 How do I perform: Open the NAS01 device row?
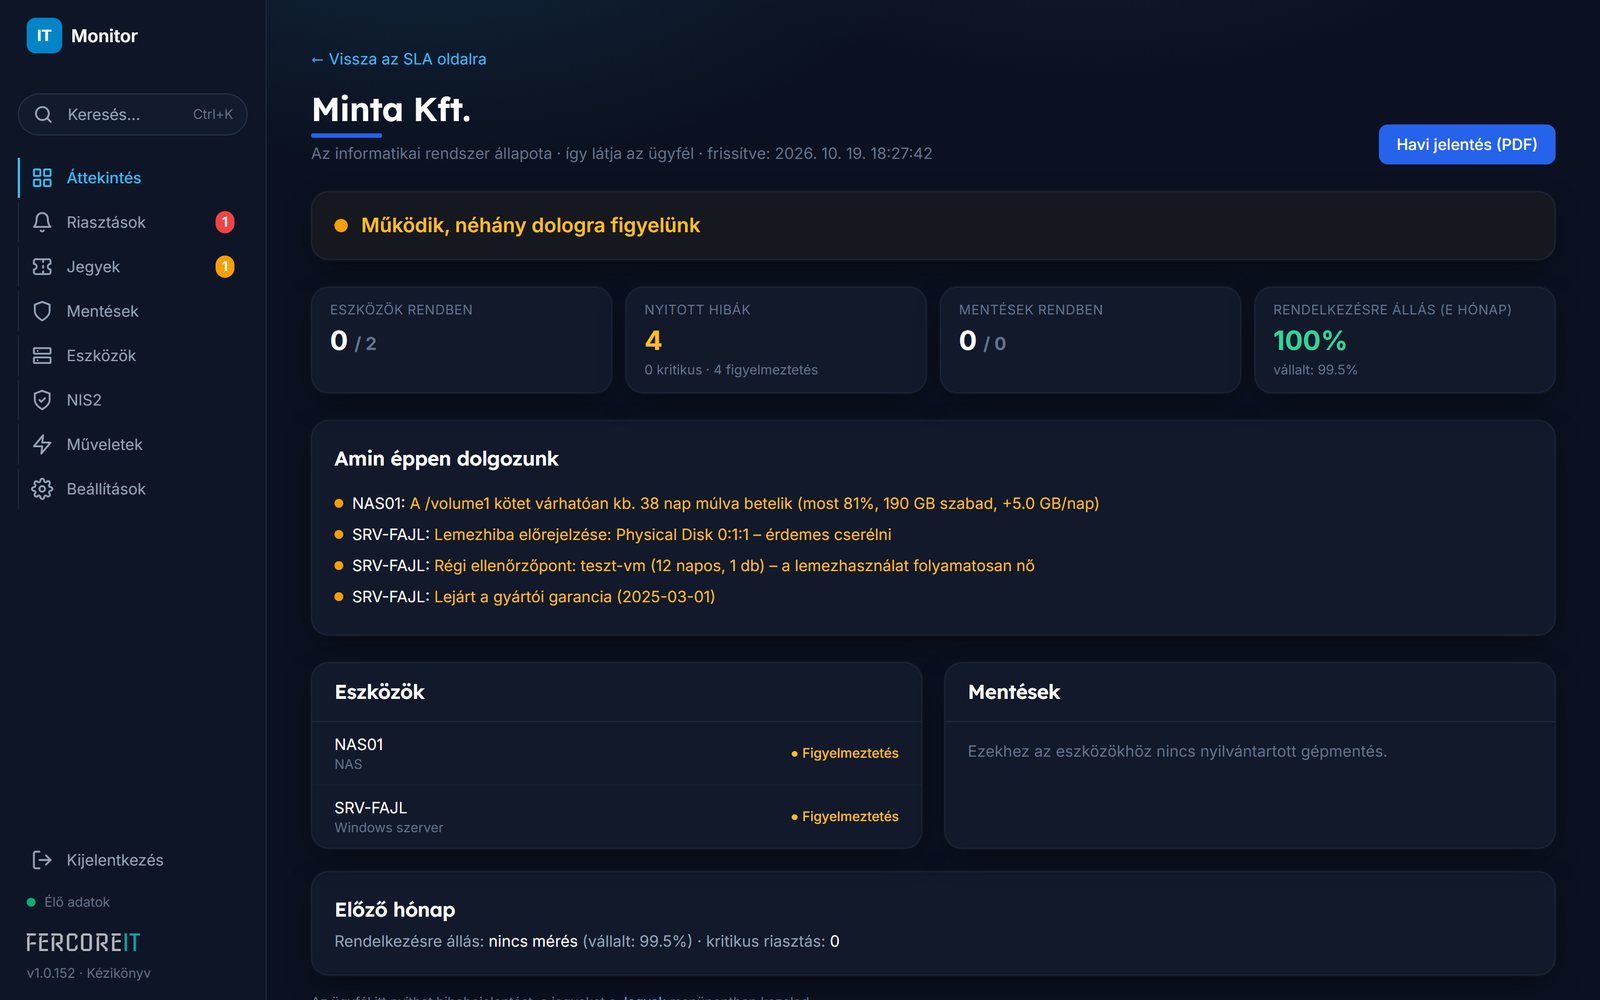(x=616, y=753)
